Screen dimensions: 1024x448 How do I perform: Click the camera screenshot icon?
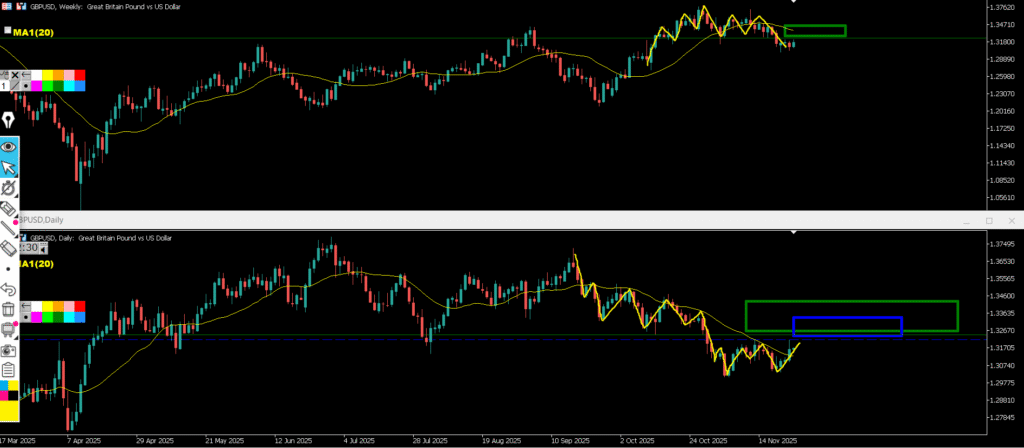point(9,351)
